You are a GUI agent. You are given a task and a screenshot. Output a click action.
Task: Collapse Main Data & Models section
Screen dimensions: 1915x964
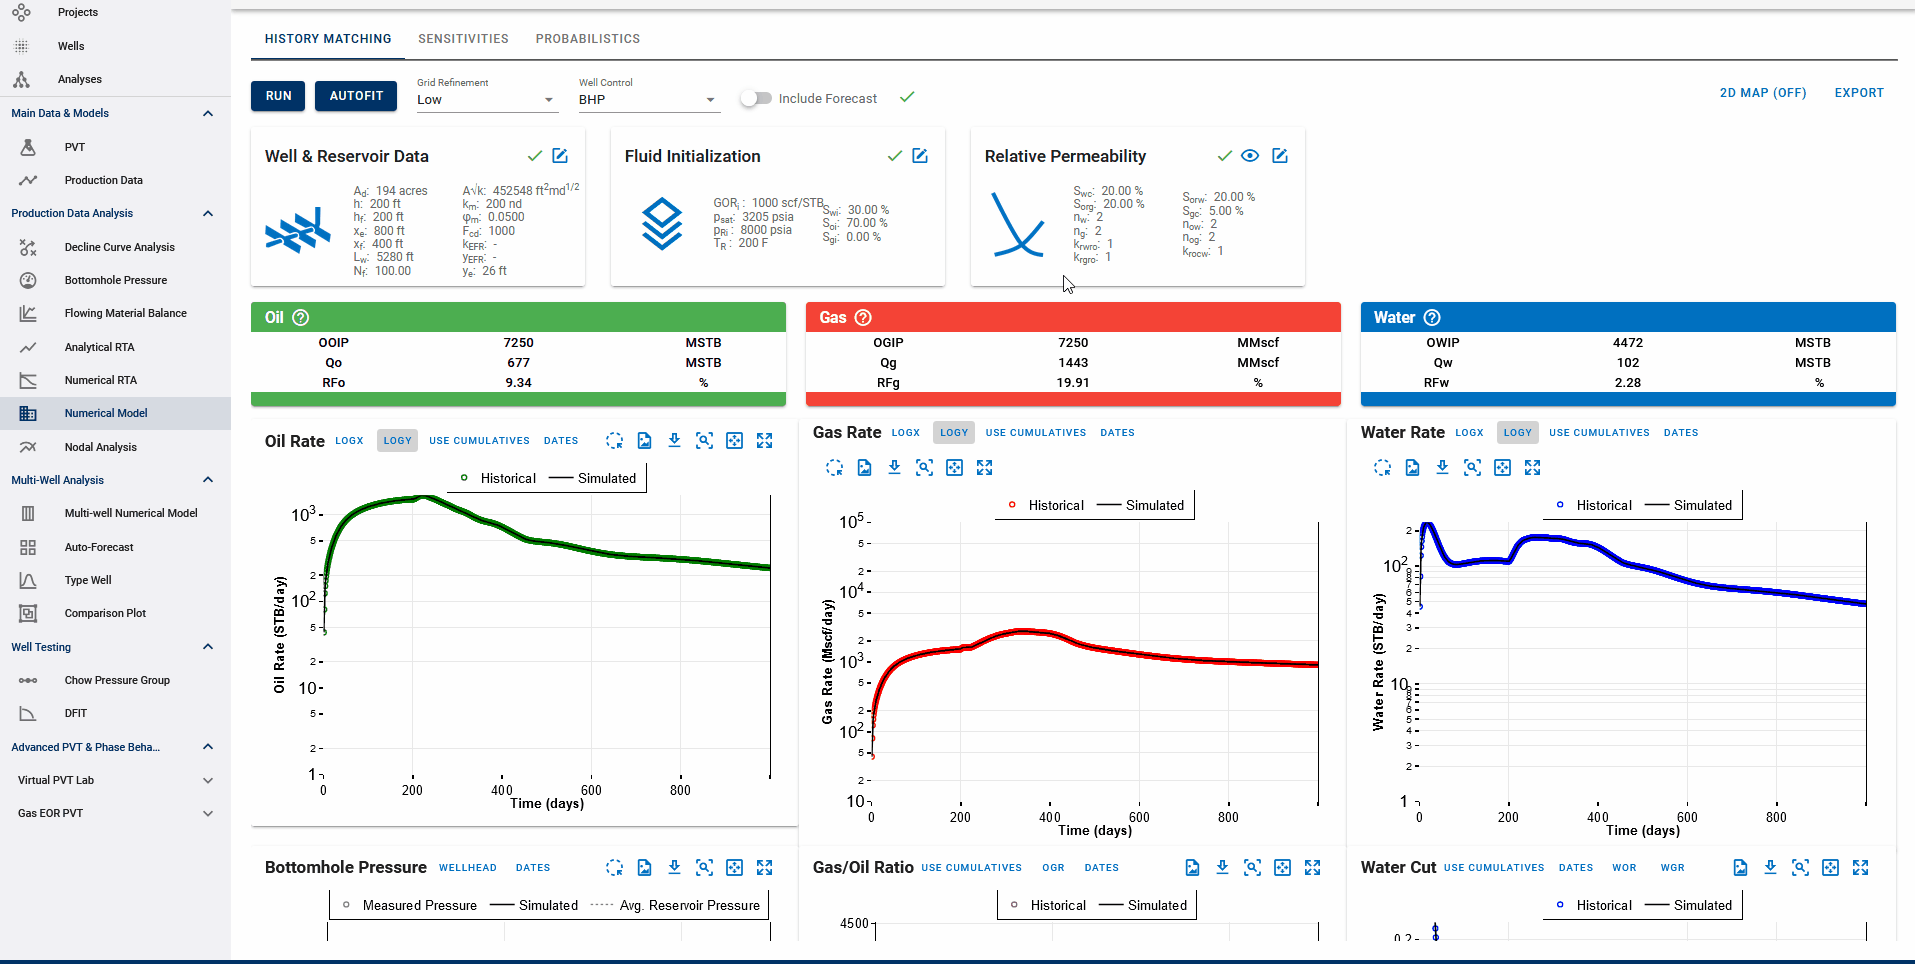pos(208,113)
